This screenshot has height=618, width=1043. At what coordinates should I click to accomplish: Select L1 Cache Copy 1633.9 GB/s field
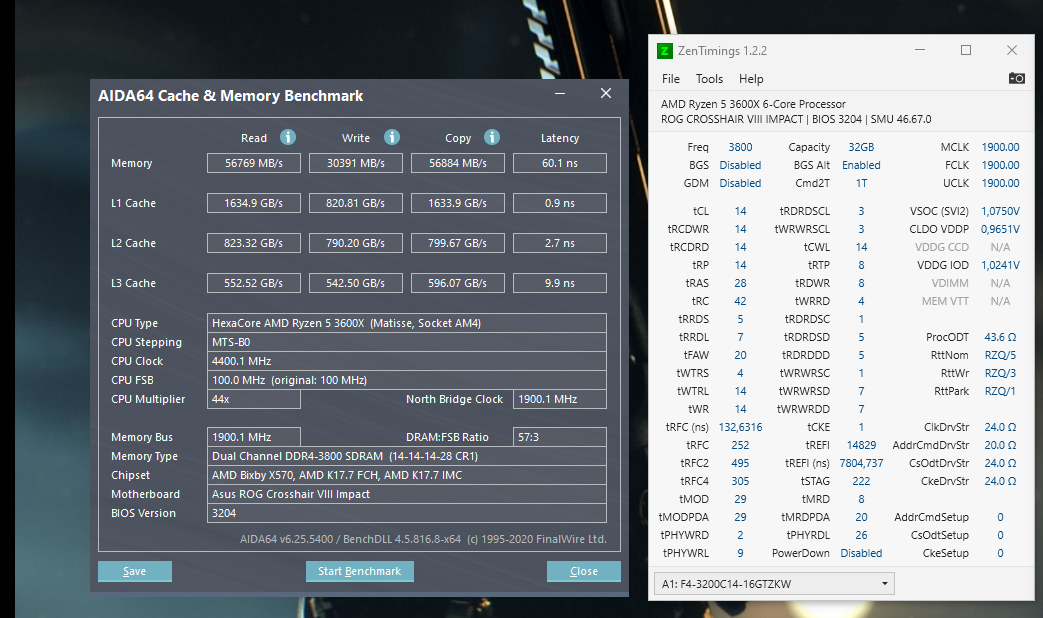pos(458,203)
